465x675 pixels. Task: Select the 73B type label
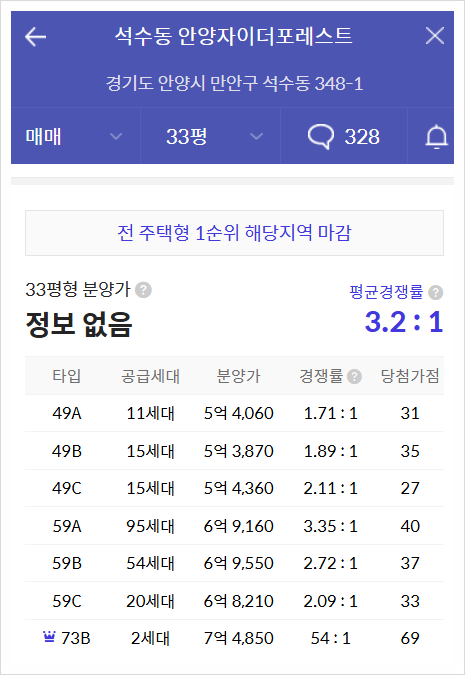click(x=76, y=638)
